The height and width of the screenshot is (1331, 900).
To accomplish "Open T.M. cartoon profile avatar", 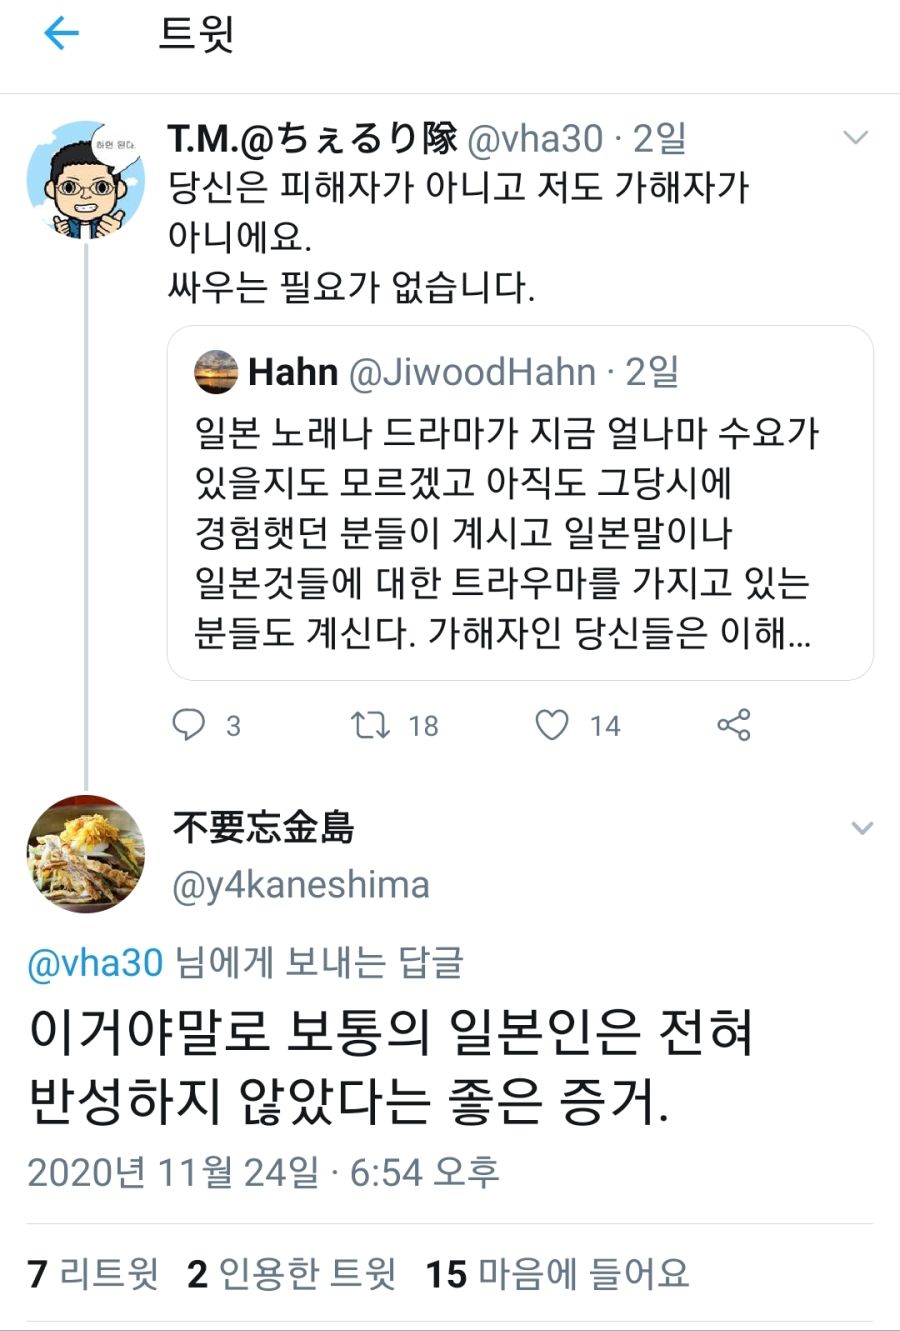I will 86,181.
